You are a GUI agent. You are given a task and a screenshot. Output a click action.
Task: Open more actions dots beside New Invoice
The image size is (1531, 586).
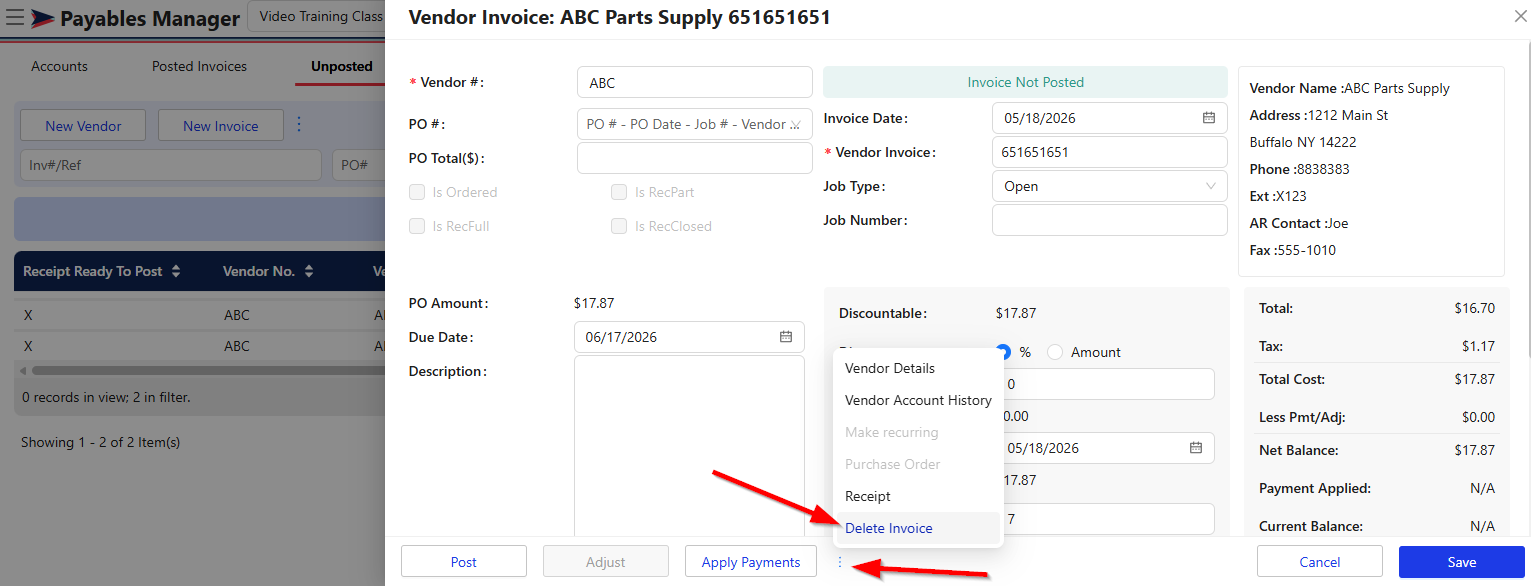(x=299, y=125)
